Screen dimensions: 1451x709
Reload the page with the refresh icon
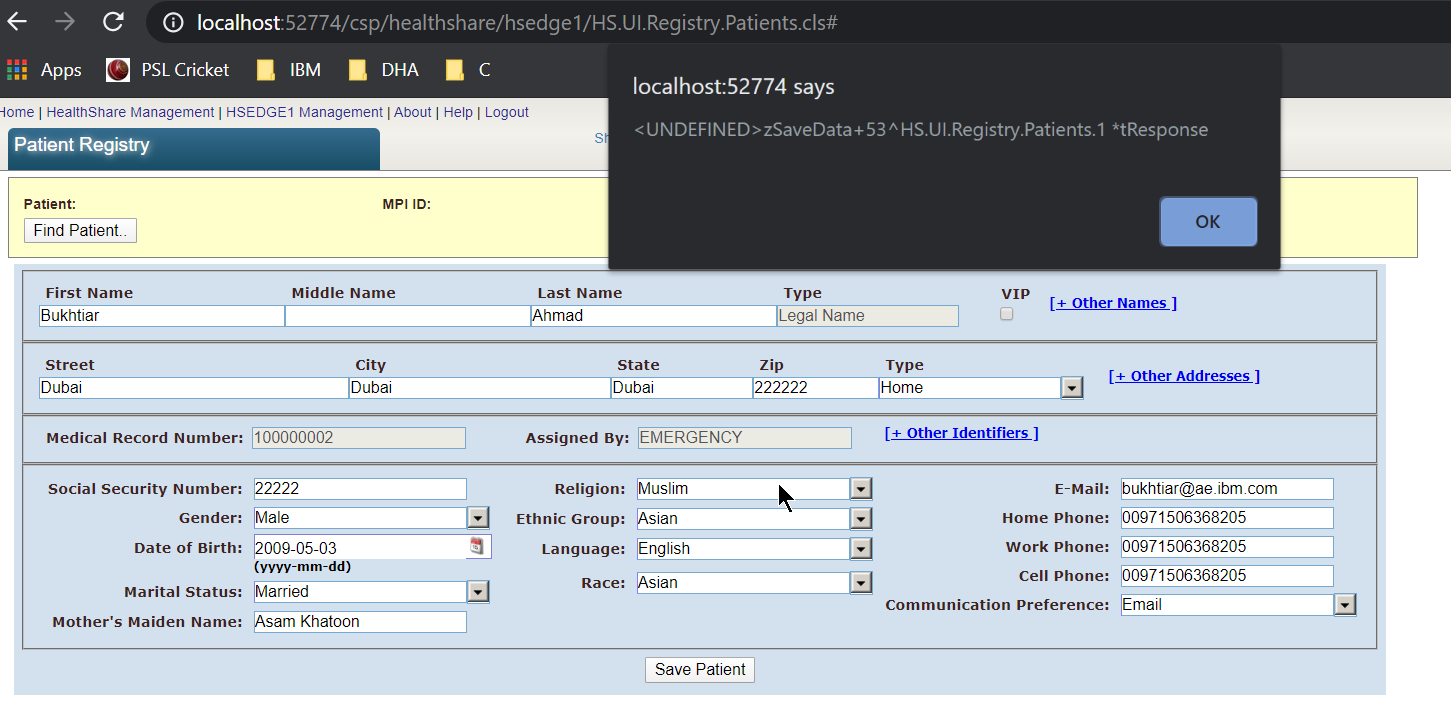tap(112, 20)
